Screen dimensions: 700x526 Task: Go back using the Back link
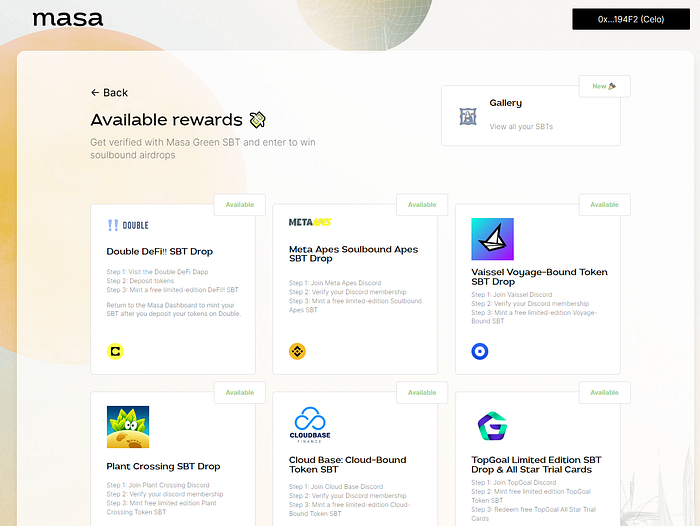pyautogui.click(x=109, y=92)
